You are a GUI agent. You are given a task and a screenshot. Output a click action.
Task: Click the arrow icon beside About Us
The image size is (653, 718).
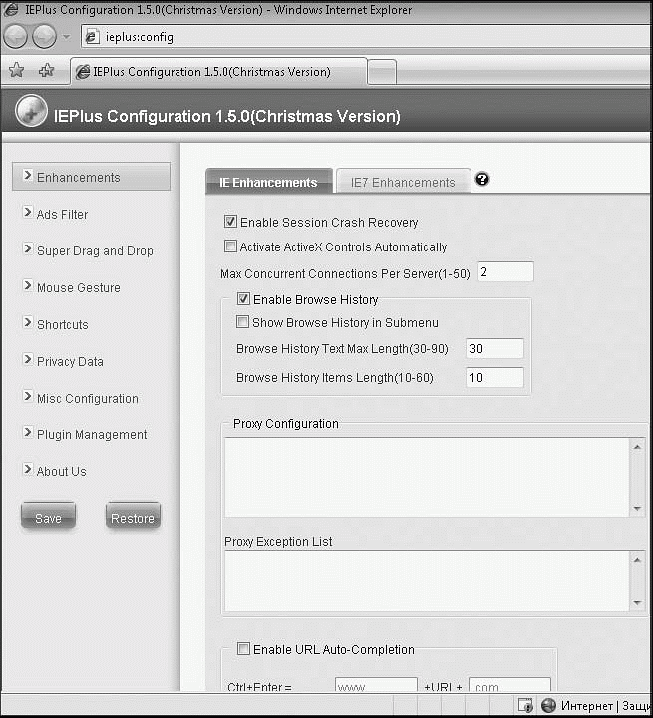(x=27, y=469)
